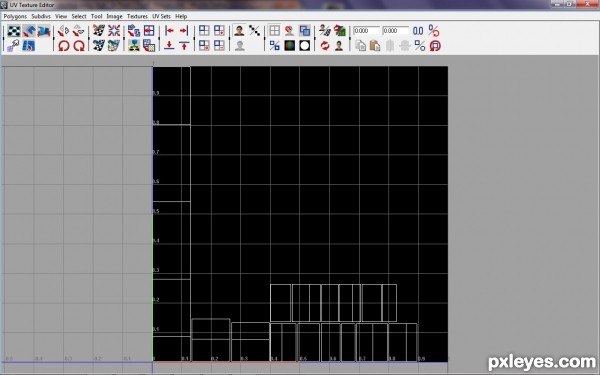Click the Unfold UVs icon
This screenshot has height=375, width=600.
[x=134, y=46]
